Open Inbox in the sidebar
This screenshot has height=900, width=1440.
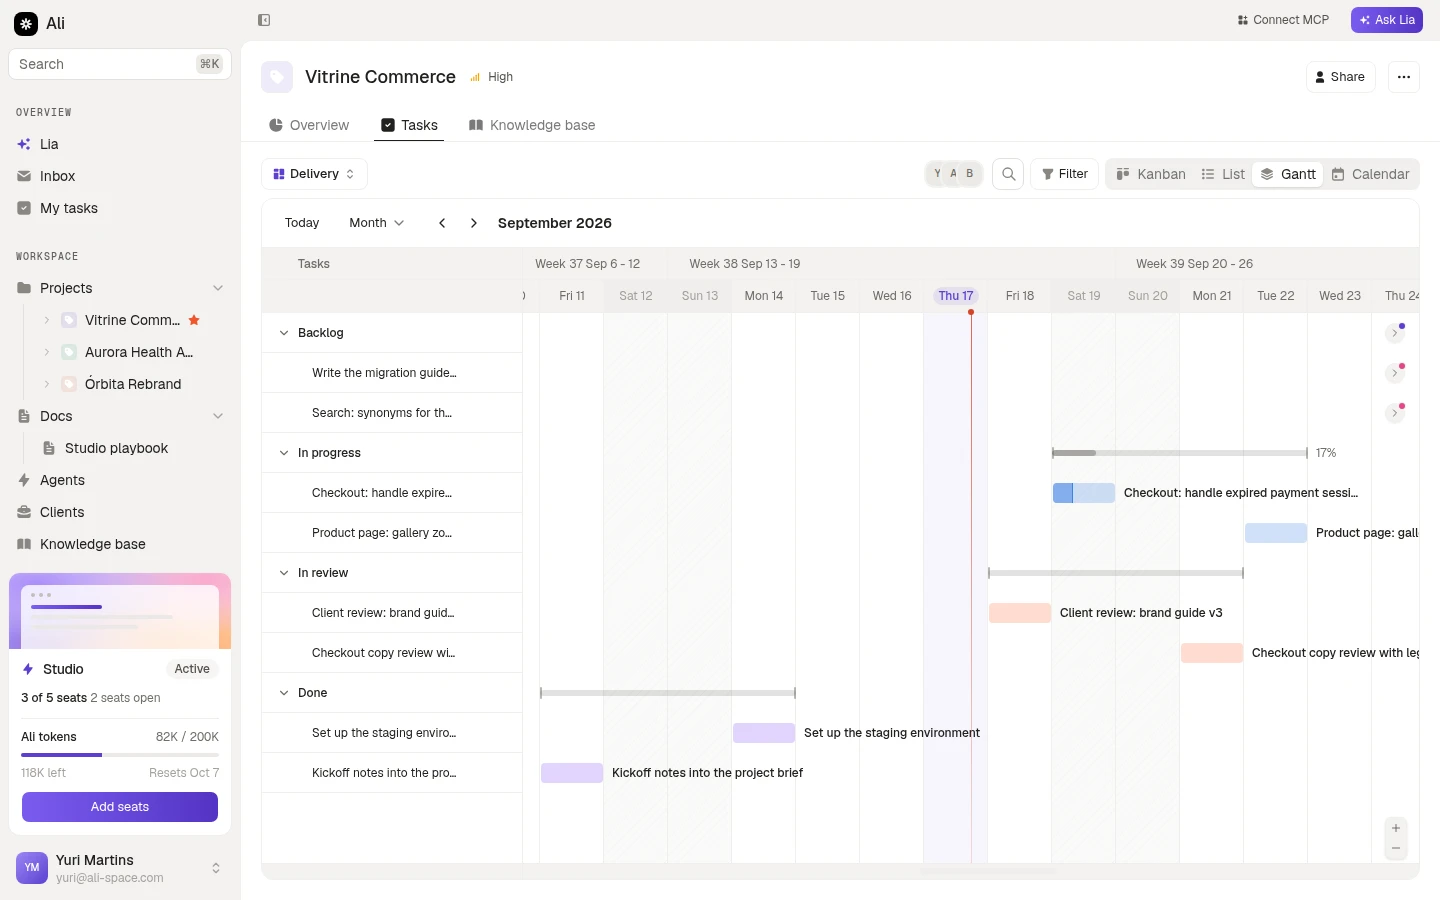click(x=120, y=176)
